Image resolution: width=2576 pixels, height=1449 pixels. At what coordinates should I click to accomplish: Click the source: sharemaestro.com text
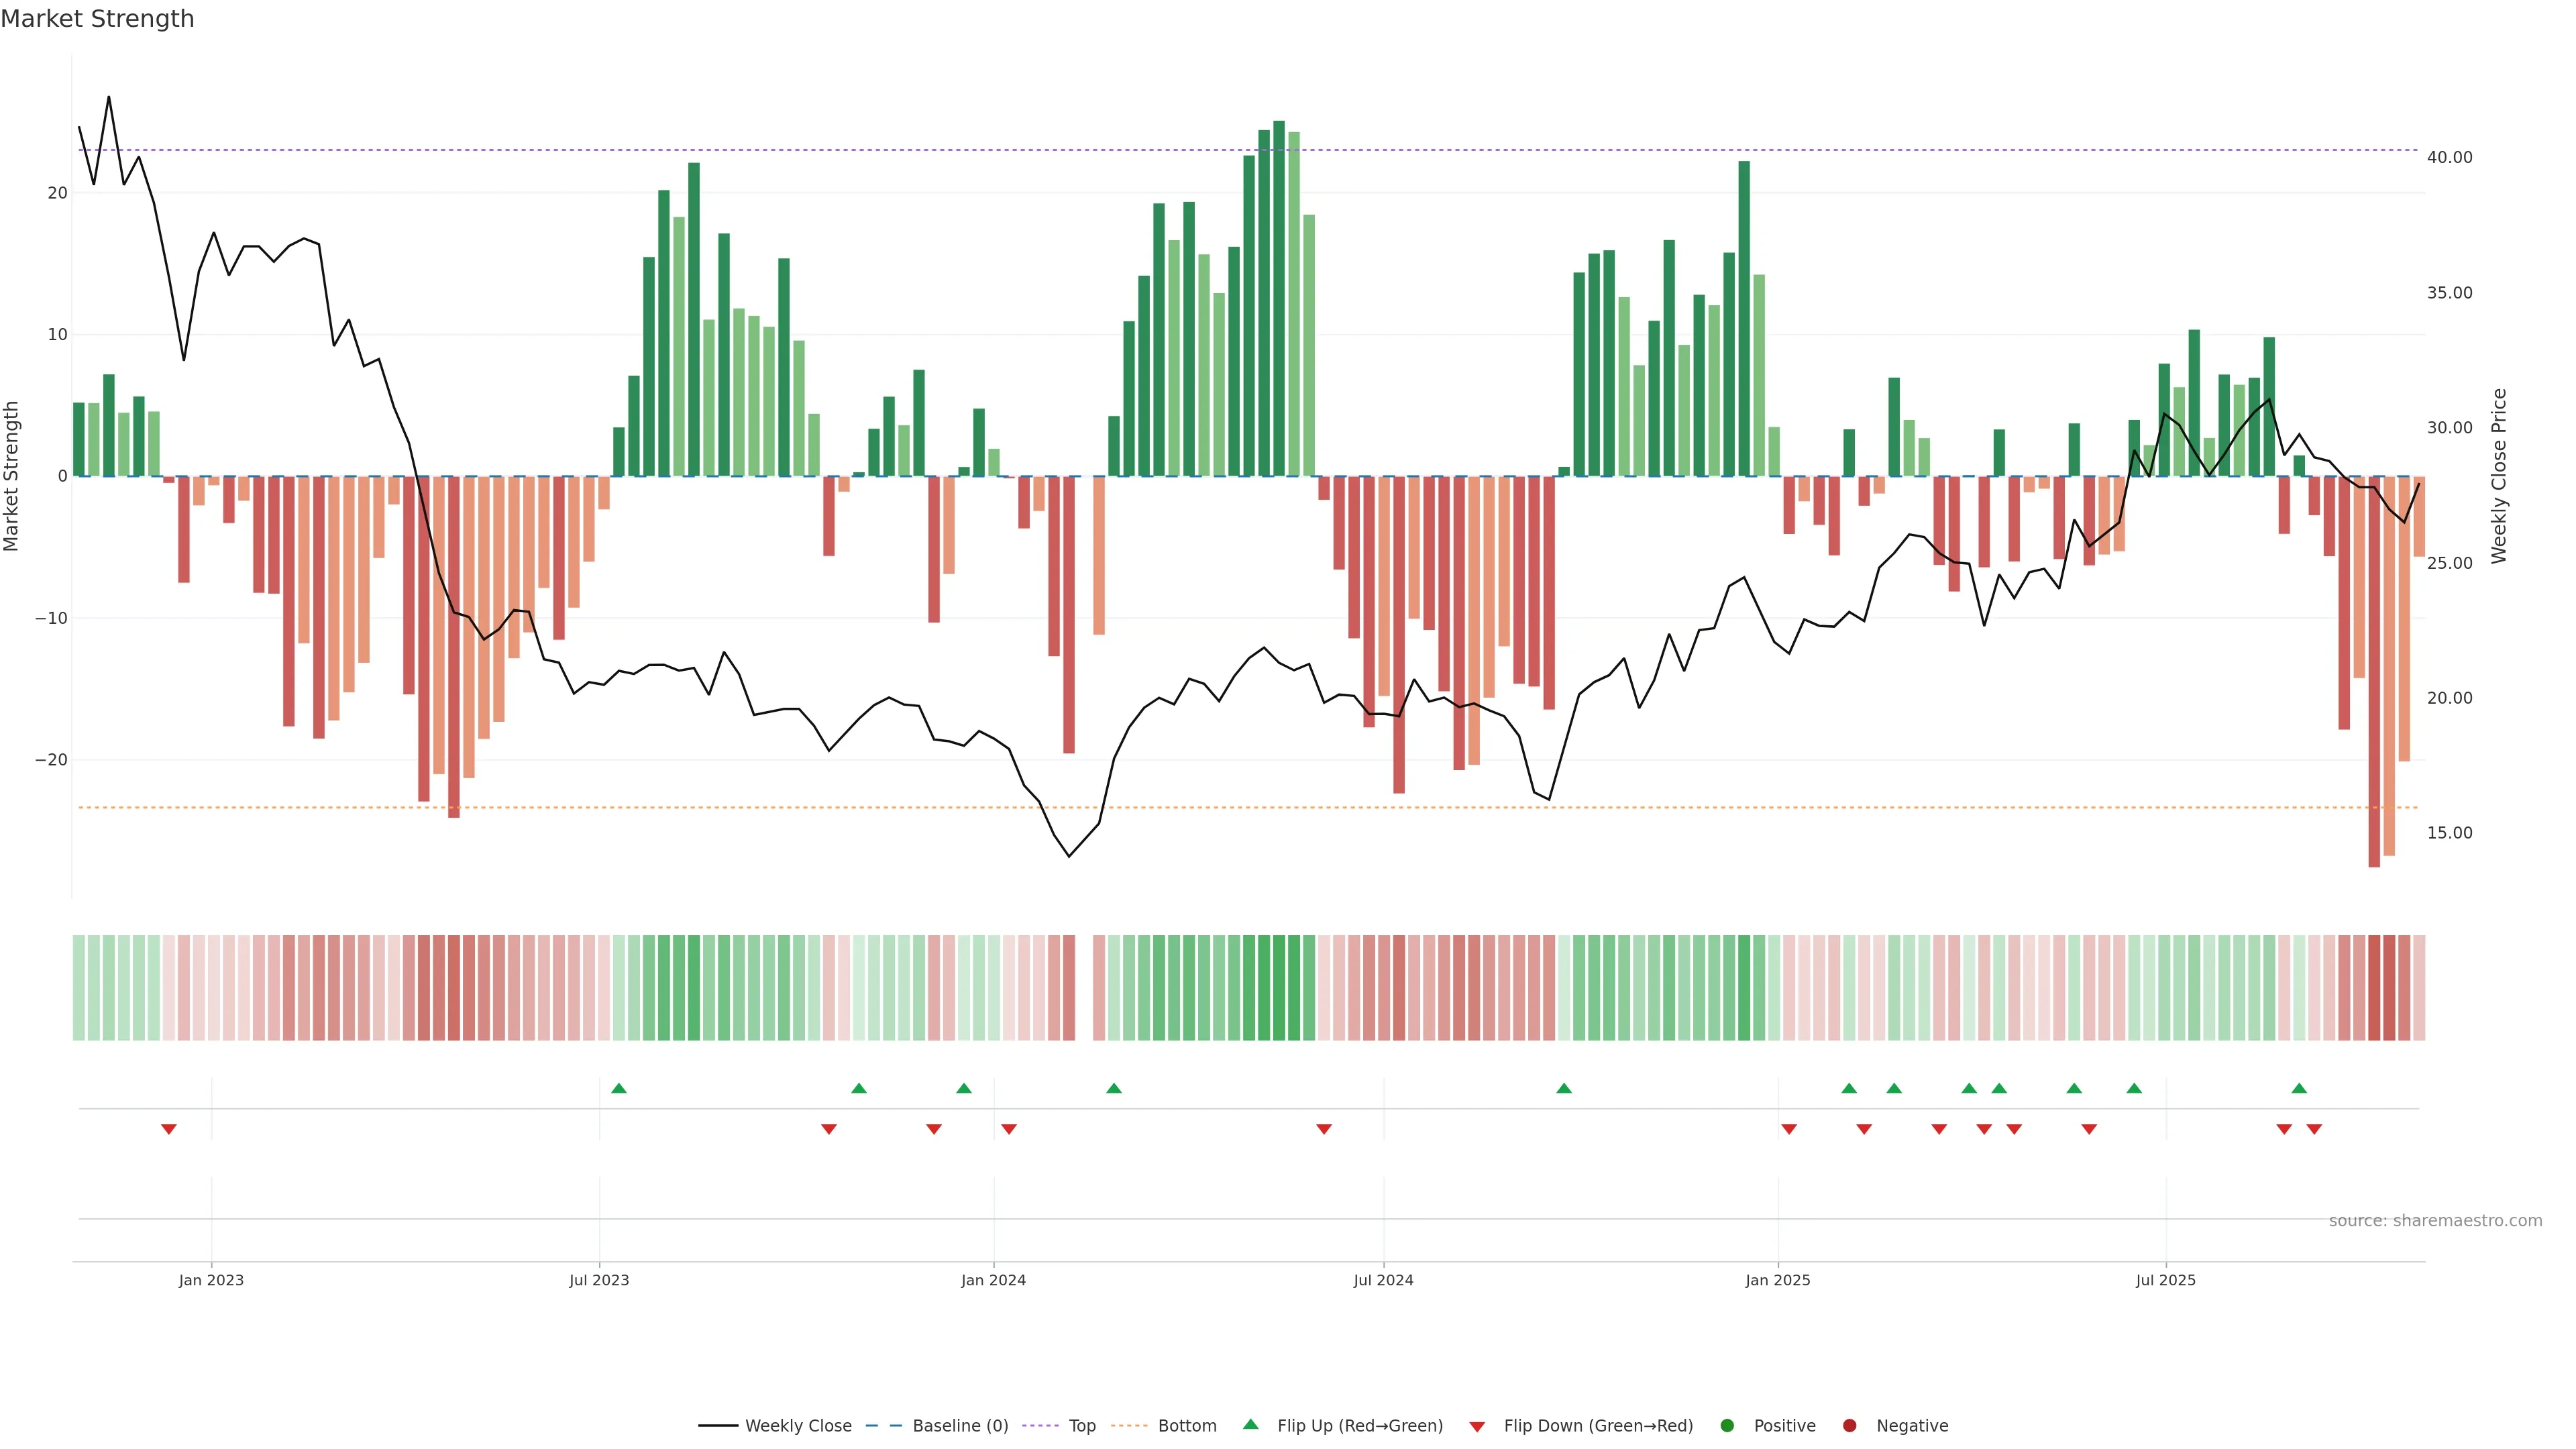point(2435,1221)
